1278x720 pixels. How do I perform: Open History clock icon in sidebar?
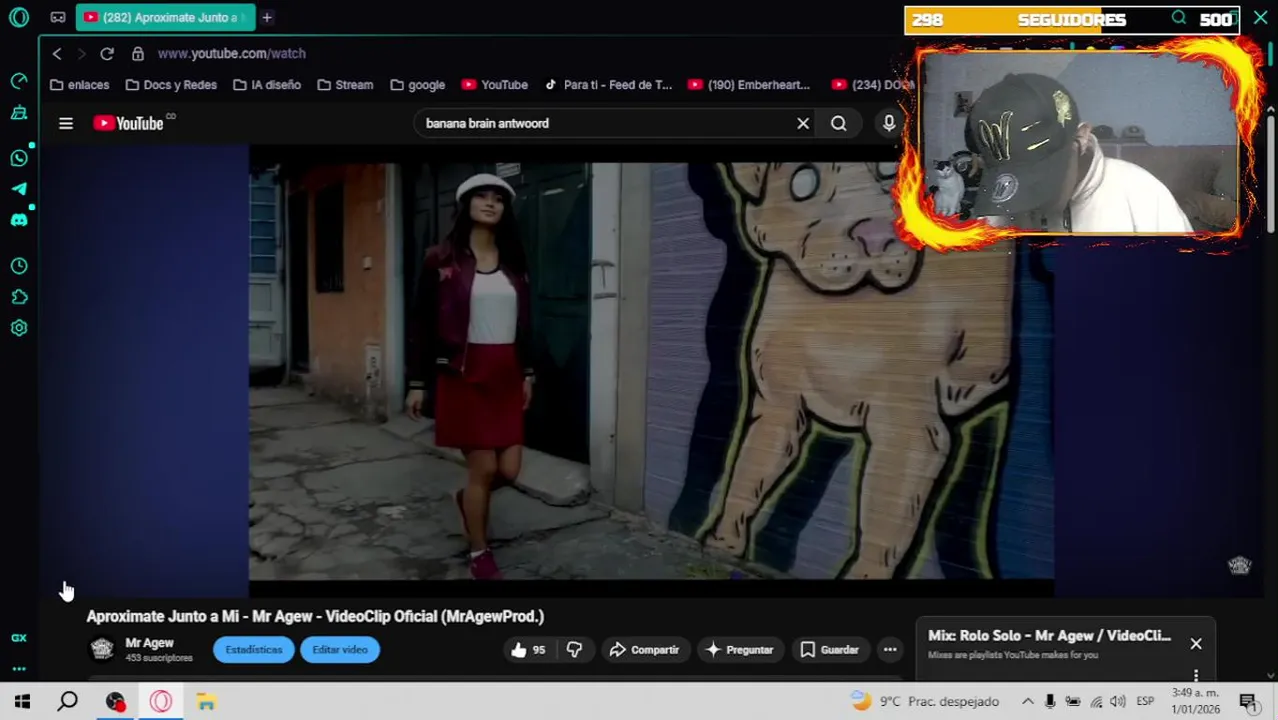click(x=19, y=266)
